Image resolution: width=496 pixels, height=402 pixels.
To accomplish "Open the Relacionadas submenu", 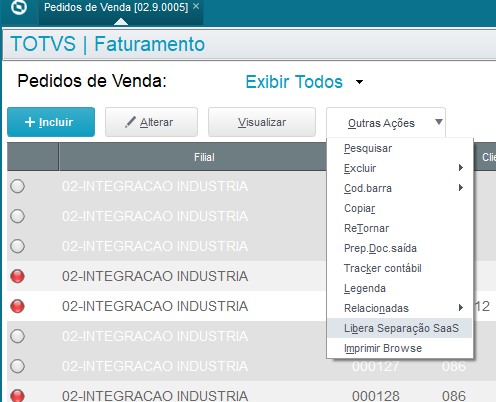I will coord(399,308).
